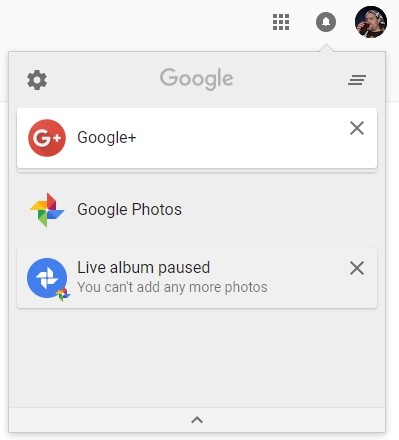The width and height of the screenshot is (399, 440).
Task: Click the red Google+ logo icon
Action: click(x=47, y=138)
